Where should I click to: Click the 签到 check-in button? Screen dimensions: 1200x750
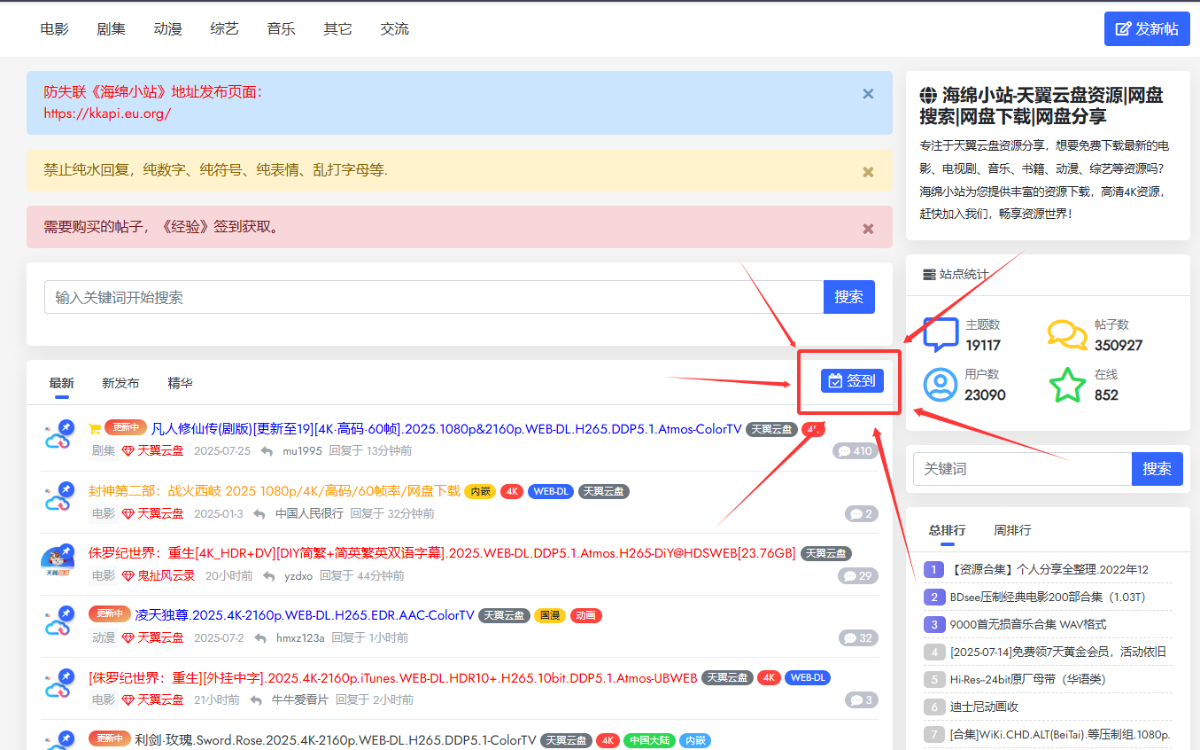coord(852,381)
